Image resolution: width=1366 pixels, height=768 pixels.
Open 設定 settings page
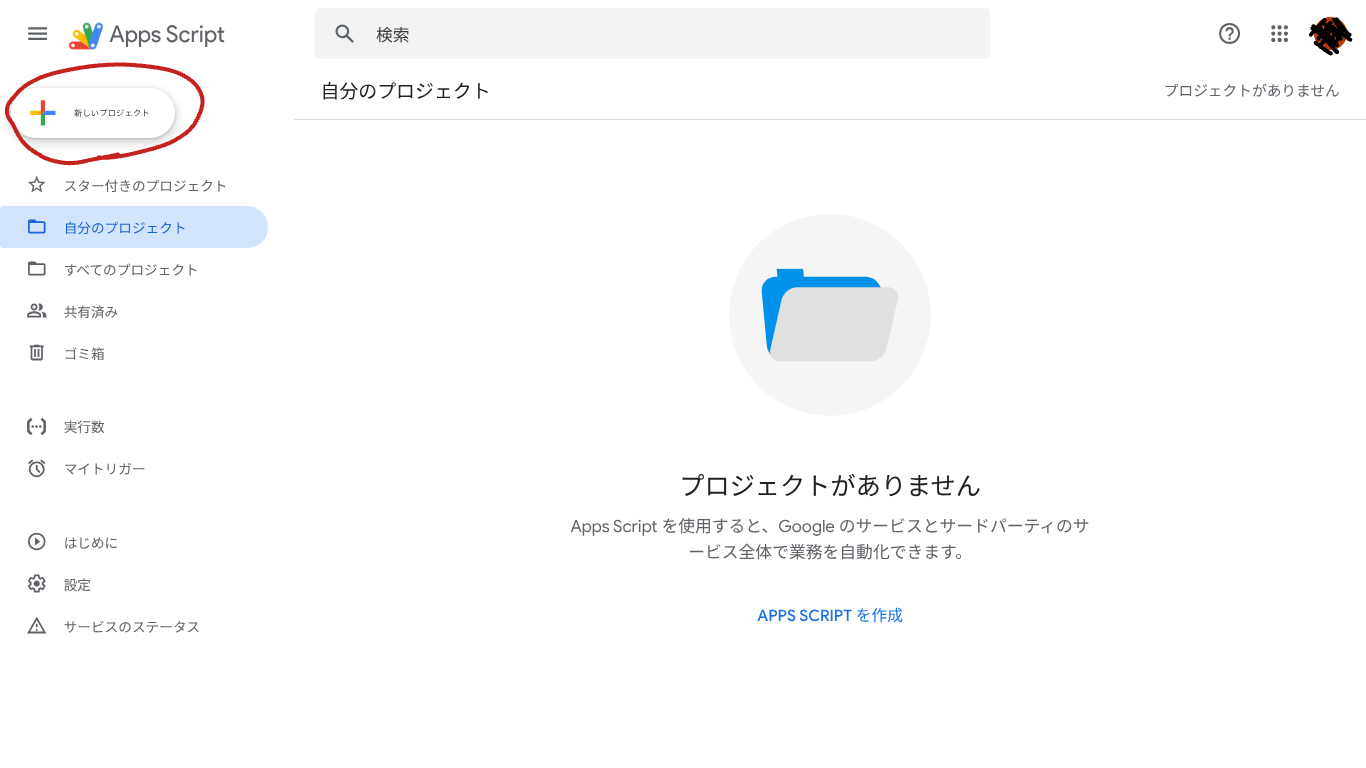[x=134, y=584]
